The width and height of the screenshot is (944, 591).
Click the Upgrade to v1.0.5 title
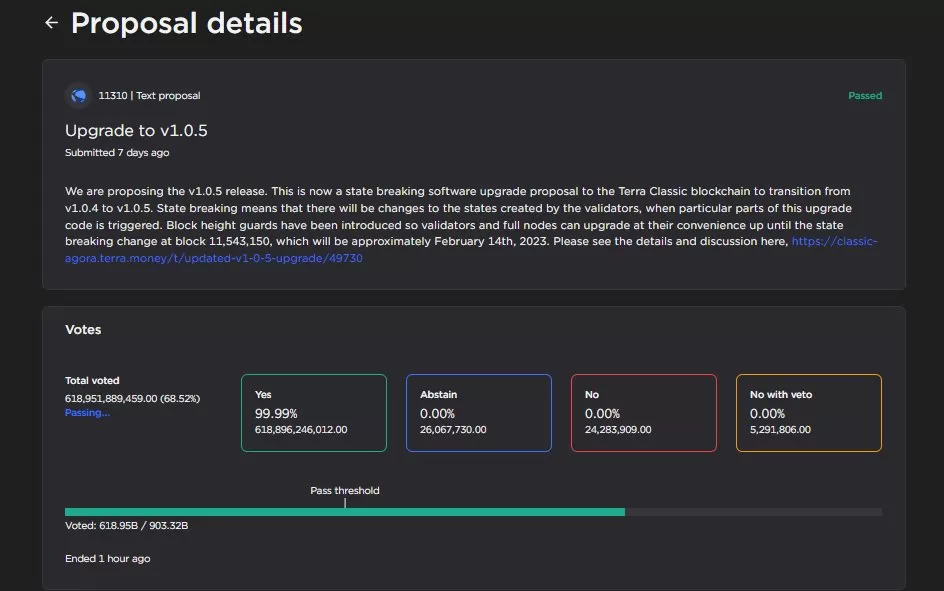point(136,130)
